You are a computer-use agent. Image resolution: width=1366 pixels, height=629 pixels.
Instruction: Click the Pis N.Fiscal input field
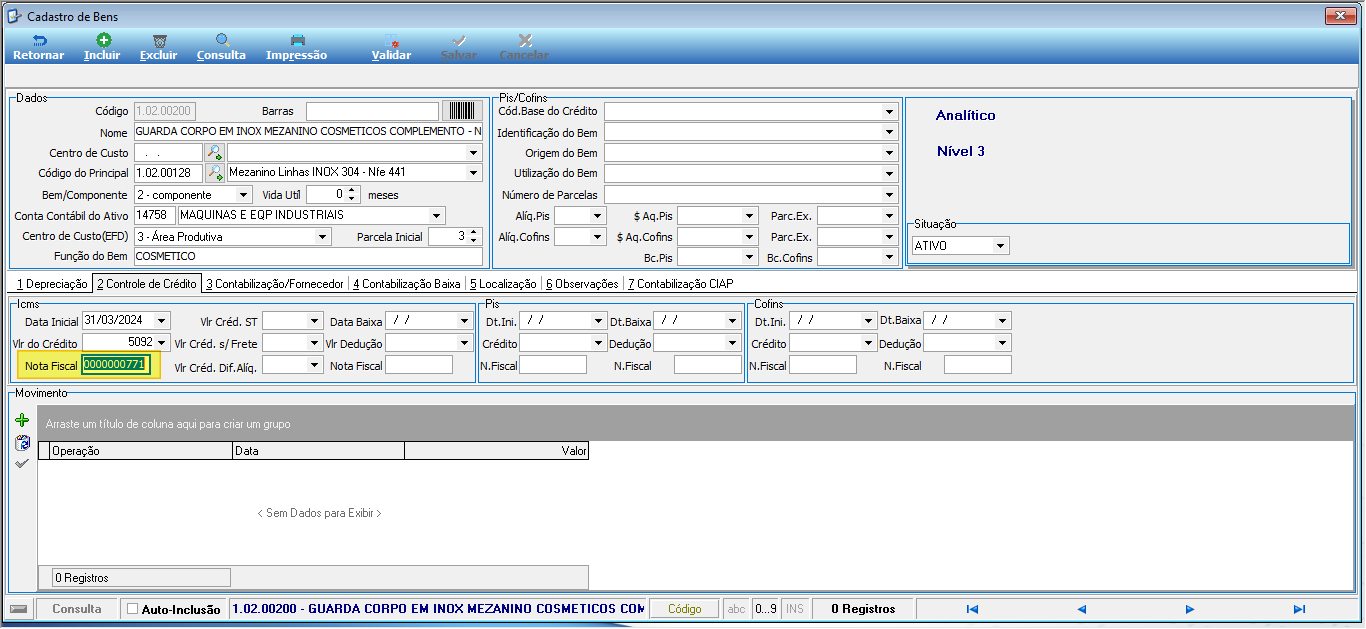point(553,365)
